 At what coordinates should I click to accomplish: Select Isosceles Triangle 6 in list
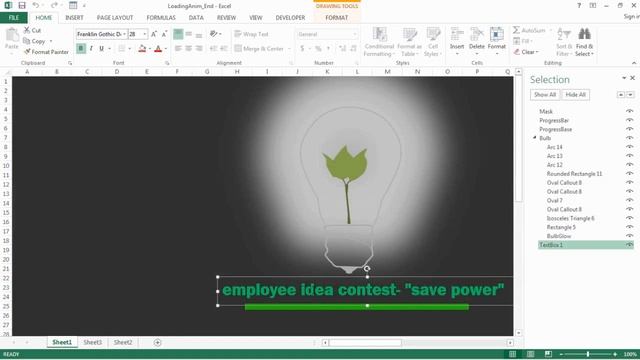coord(570,218)
